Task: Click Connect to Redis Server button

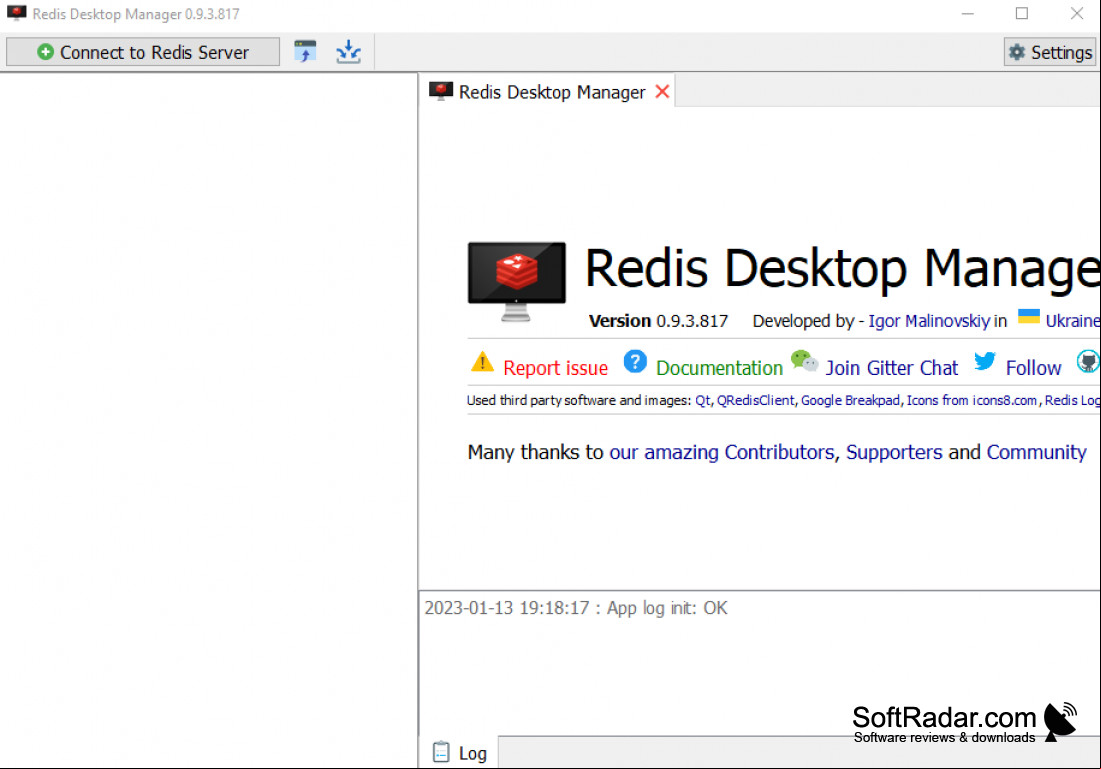Action: pos(143,52)
